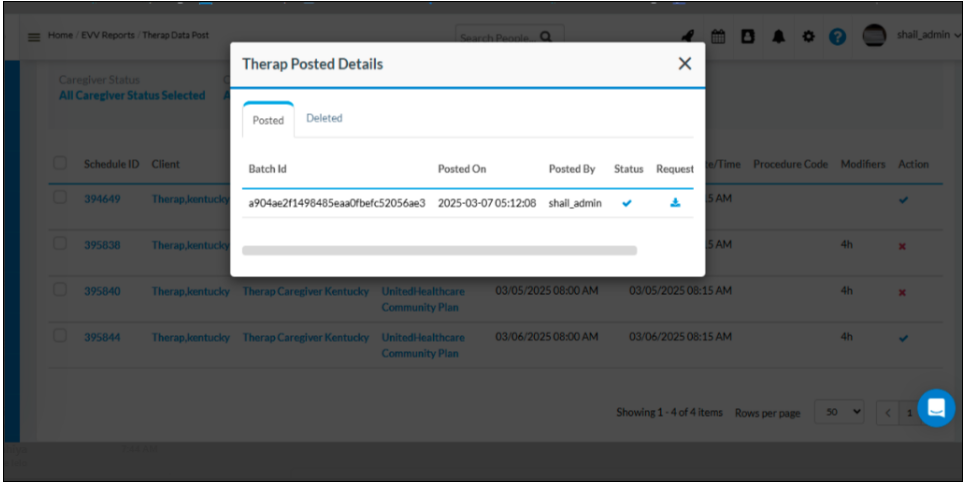Tick the checkbox for schedule 395840
The width and height of the screenshot is (963, 485).
(60, 290)
